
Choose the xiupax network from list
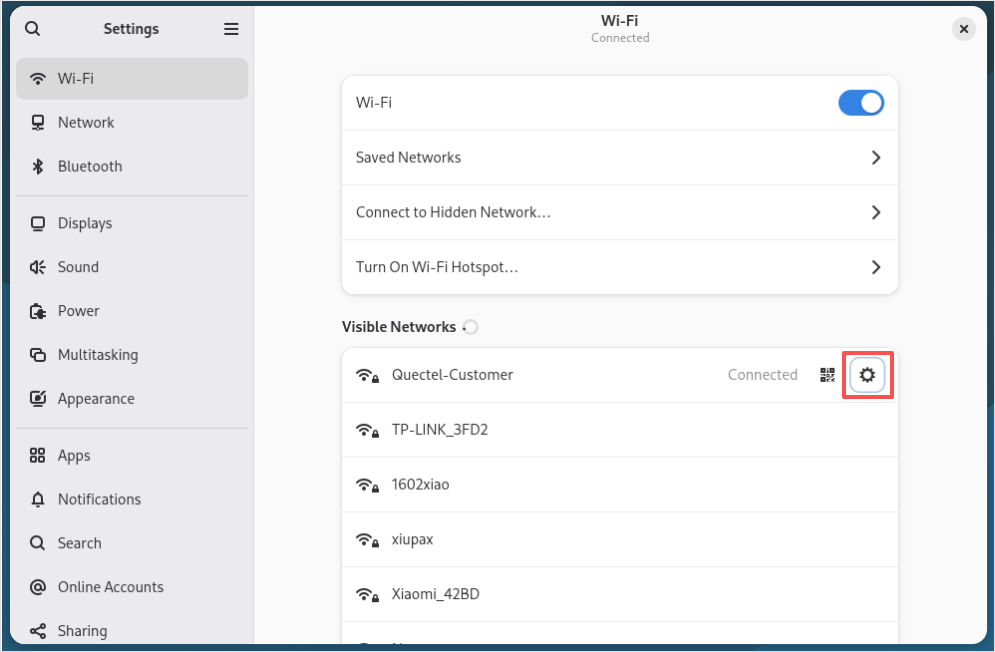click(413, 540)
